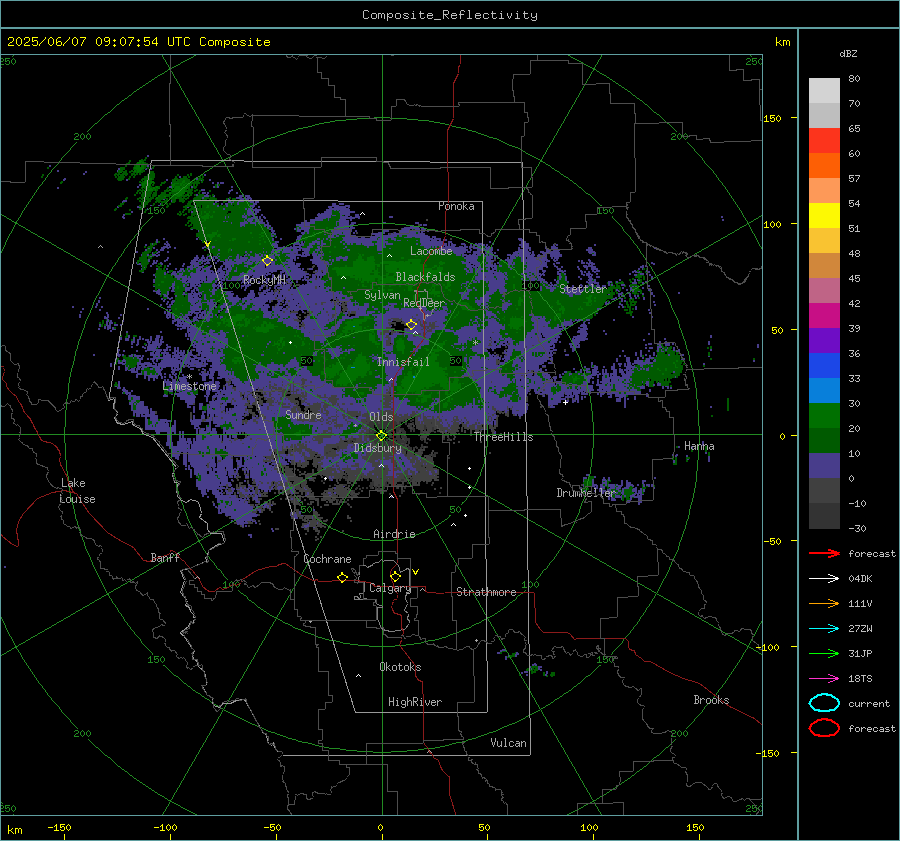Click the Airdrie city label
Viewport: 900px width, 841px height.
click(394, 534)
